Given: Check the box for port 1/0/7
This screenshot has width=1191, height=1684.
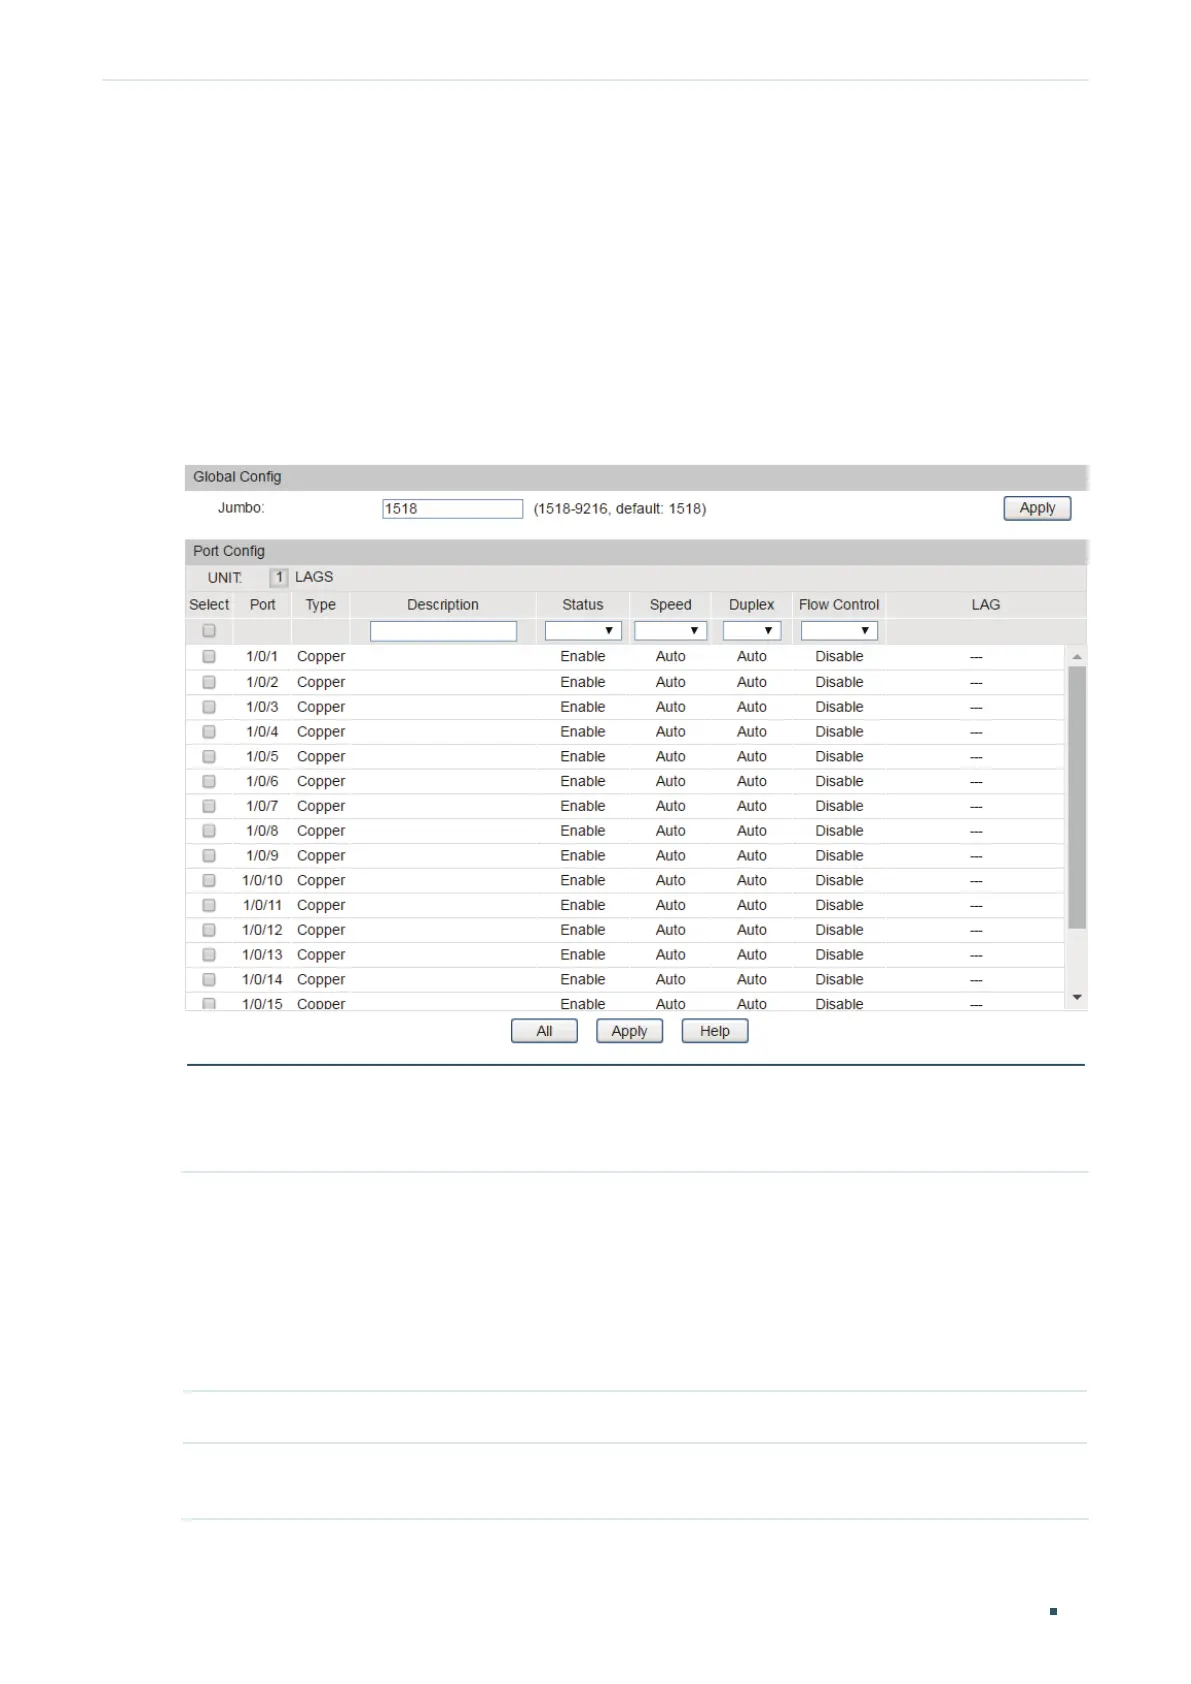Looking at the screenshot, I should tap(209, 806).
